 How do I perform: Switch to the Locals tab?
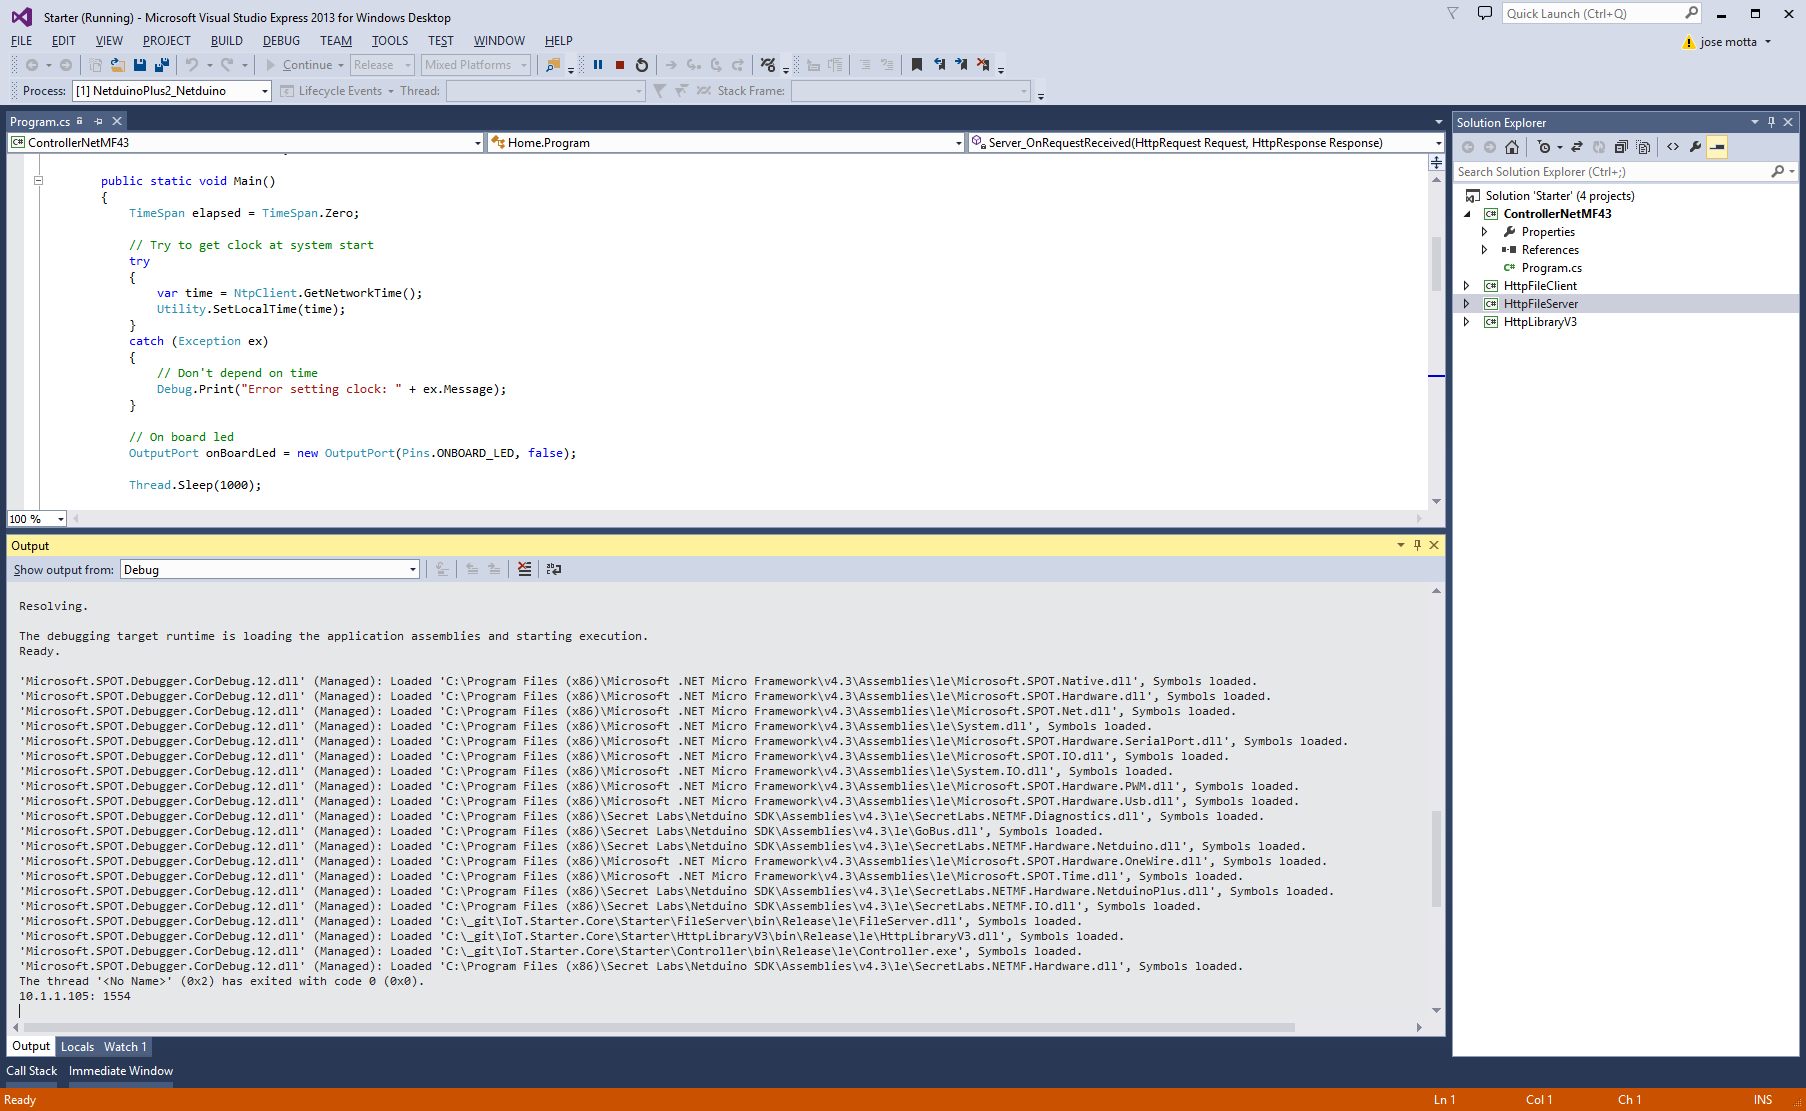[77, 1047]
